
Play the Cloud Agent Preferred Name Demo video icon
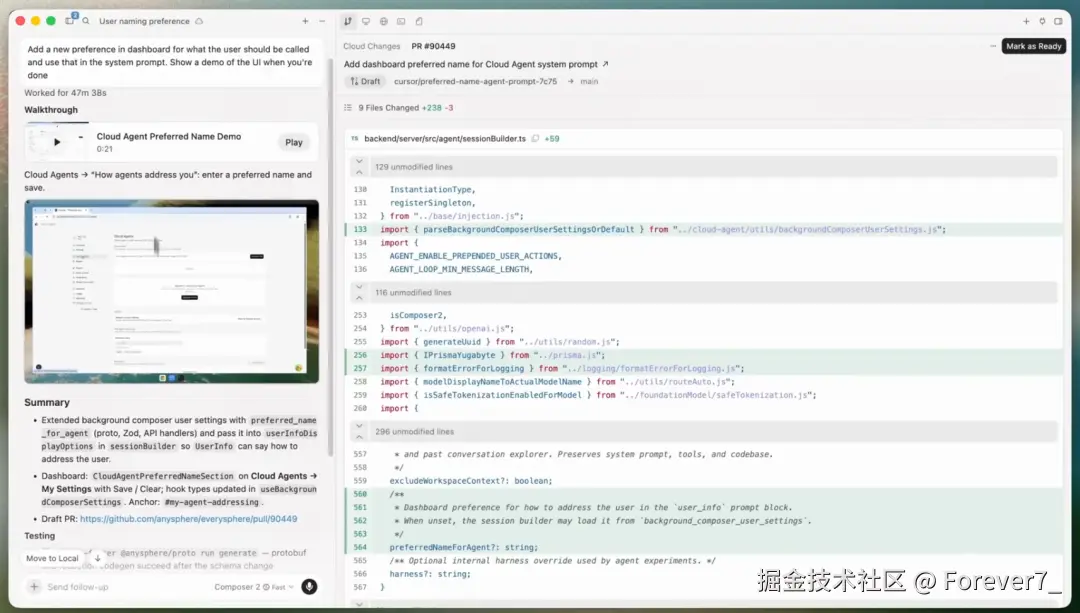pyautogui.click(x=57, y=142)
